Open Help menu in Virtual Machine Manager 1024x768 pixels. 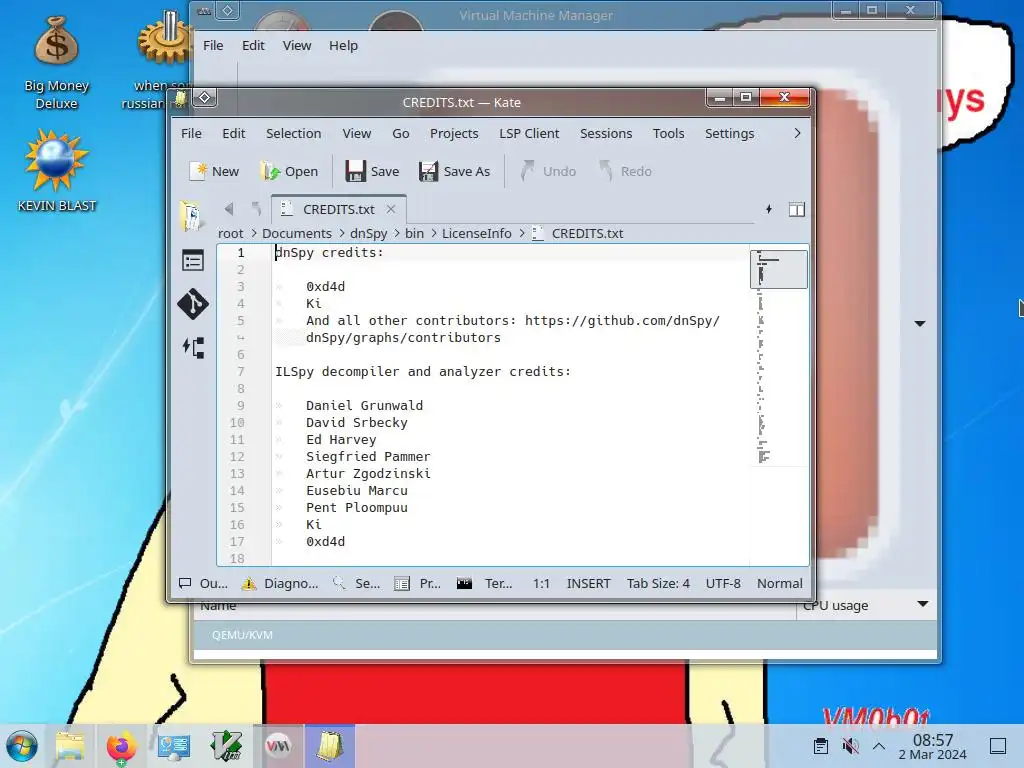pyautogui.click(x=343, y=46)
